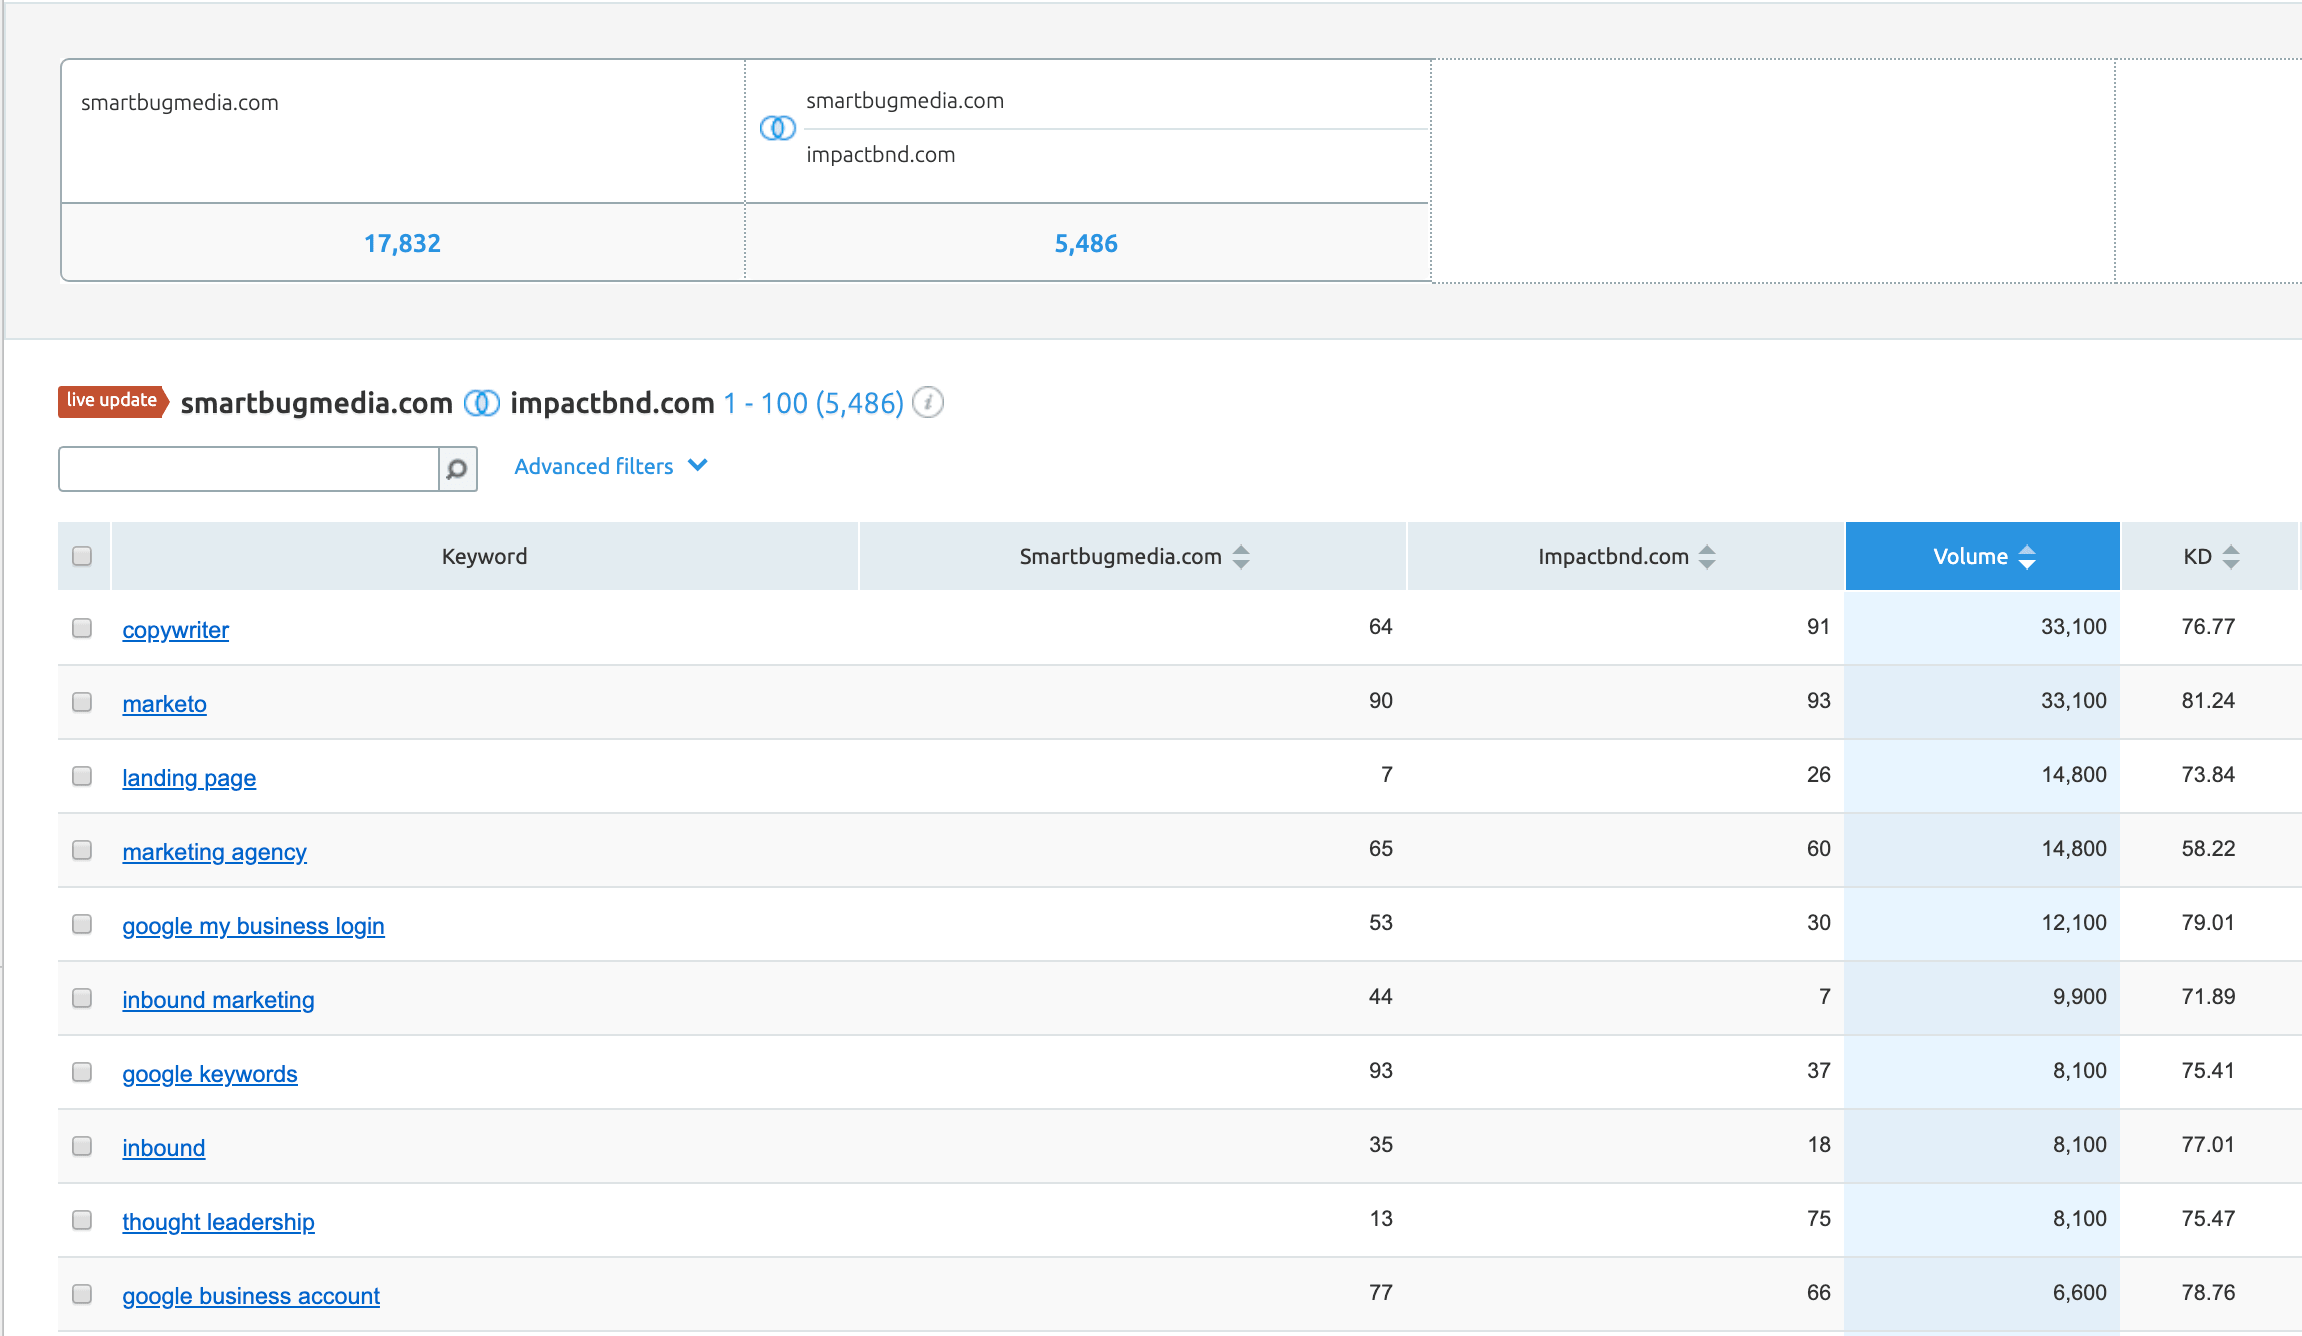
Task: Check the box for copywriter row
Action: (x=82, y=628)
